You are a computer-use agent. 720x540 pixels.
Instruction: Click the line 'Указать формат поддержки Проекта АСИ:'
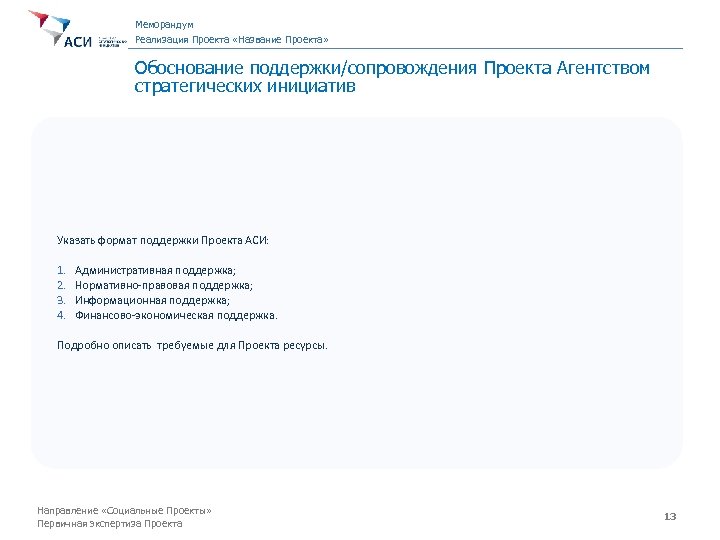[163, 240]
